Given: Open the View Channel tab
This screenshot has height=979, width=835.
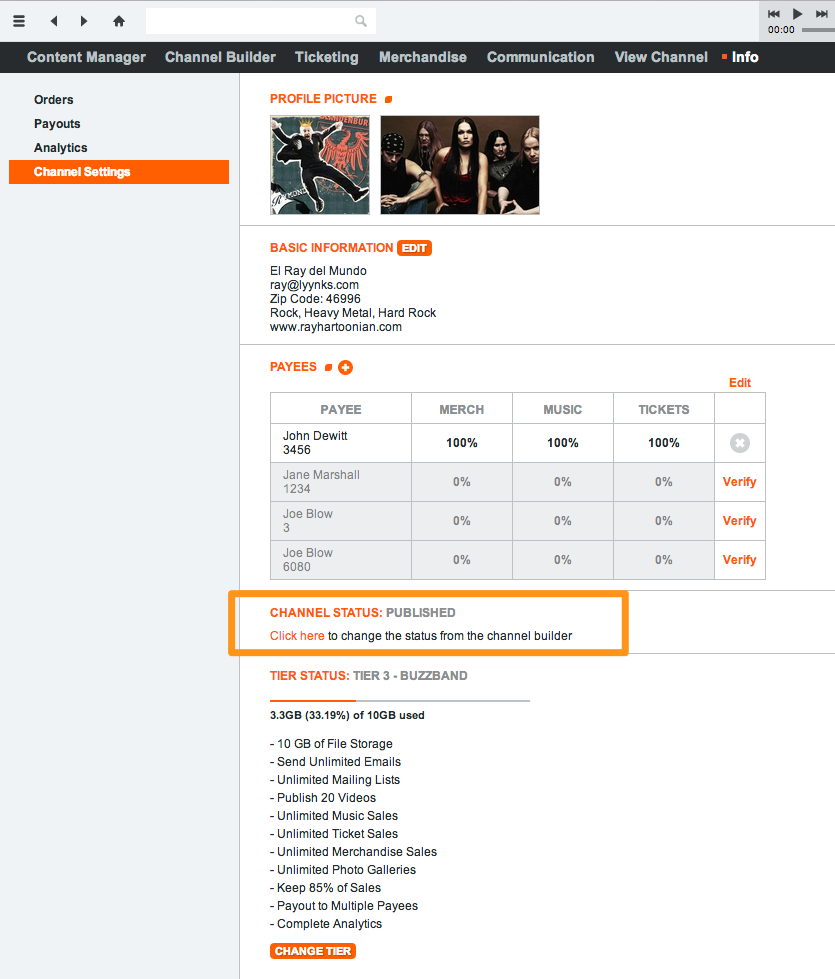Looking at the screenshot, I should tap(661, 57).
